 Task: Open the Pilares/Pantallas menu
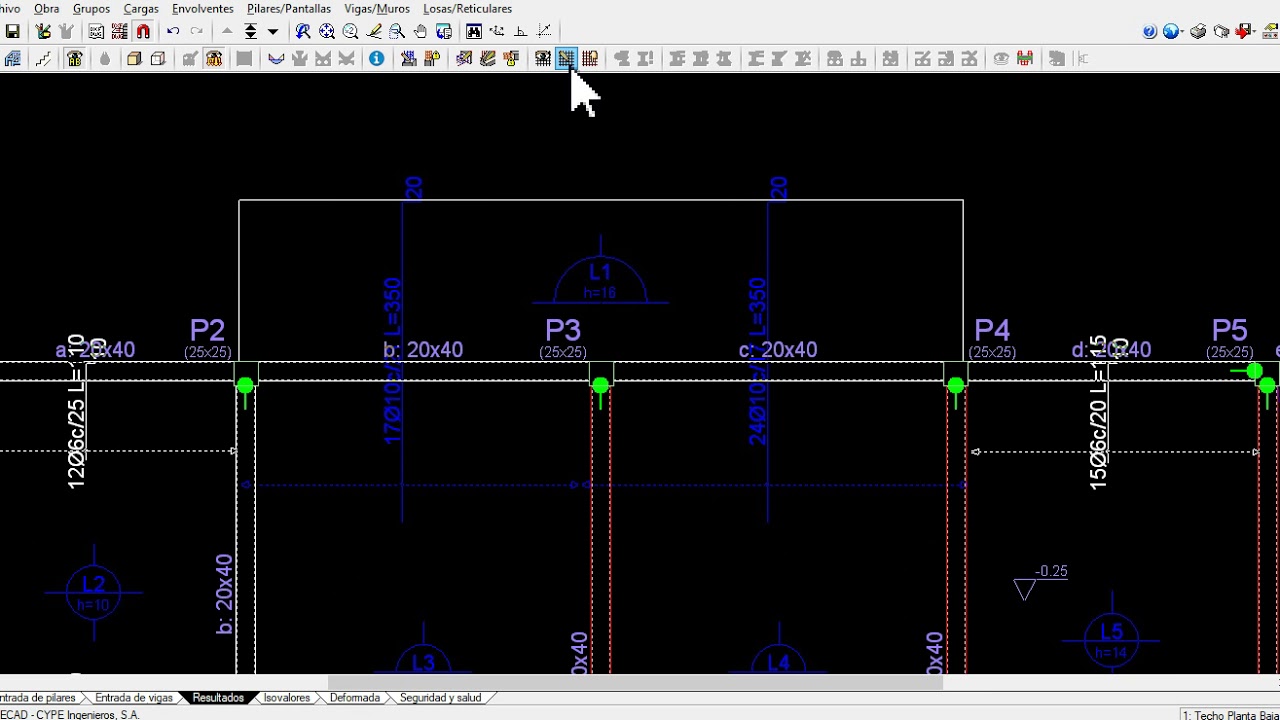tap(289, 9)
